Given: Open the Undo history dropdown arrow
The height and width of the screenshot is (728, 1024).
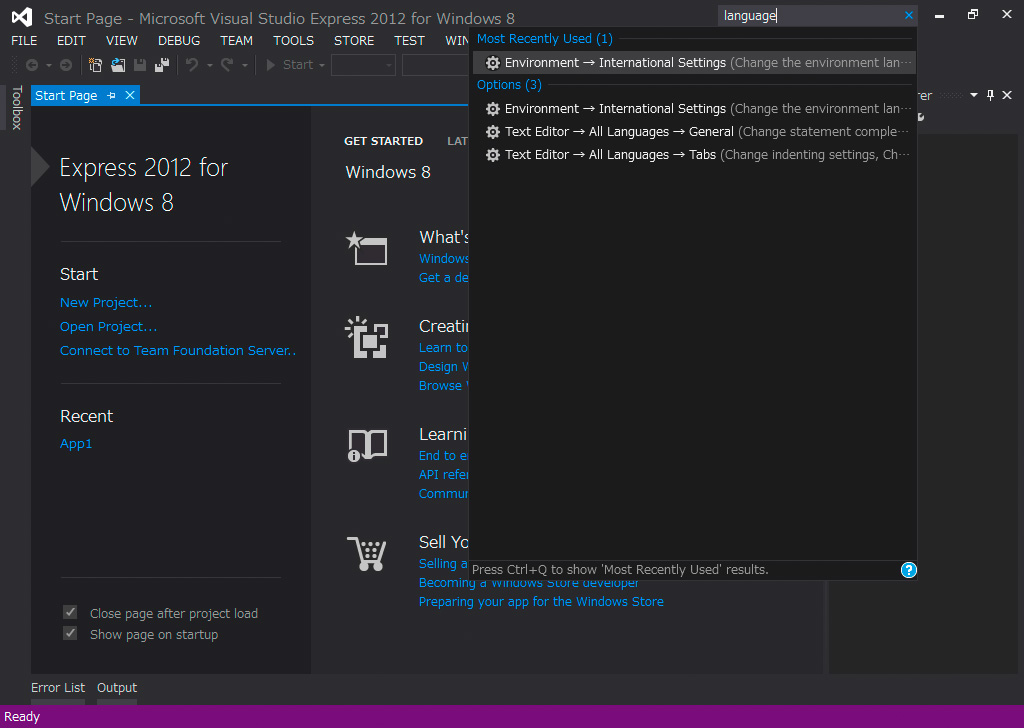Looking at the screenshot, I should click(210, 65).
